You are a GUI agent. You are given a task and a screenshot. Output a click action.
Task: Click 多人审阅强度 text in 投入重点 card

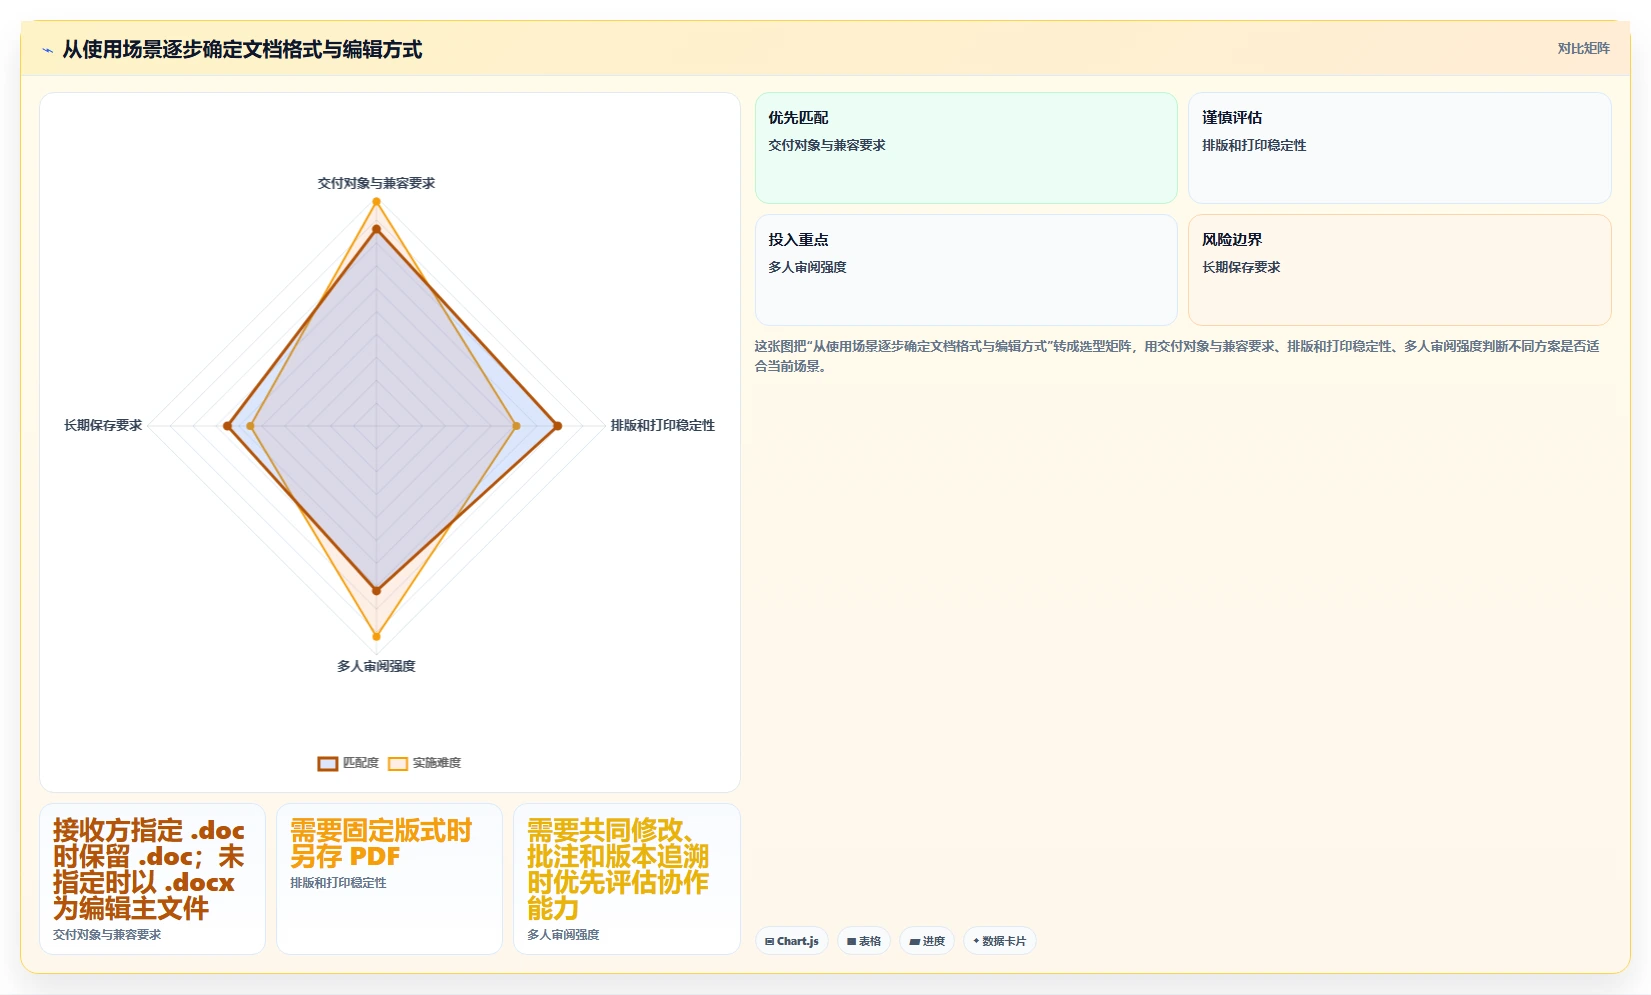(x=807, y=267)
